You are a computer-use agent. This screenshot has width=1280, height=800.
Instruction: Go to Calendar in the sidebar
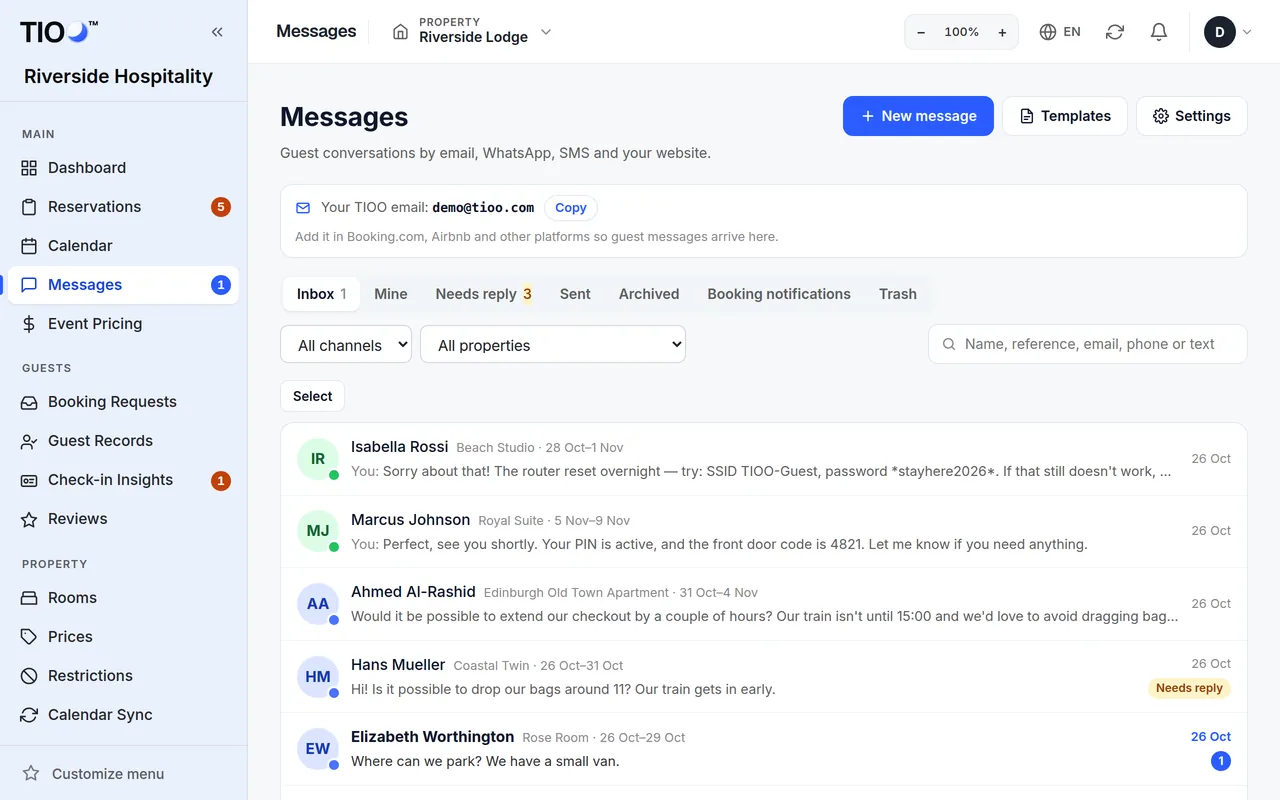click(123, 246)
